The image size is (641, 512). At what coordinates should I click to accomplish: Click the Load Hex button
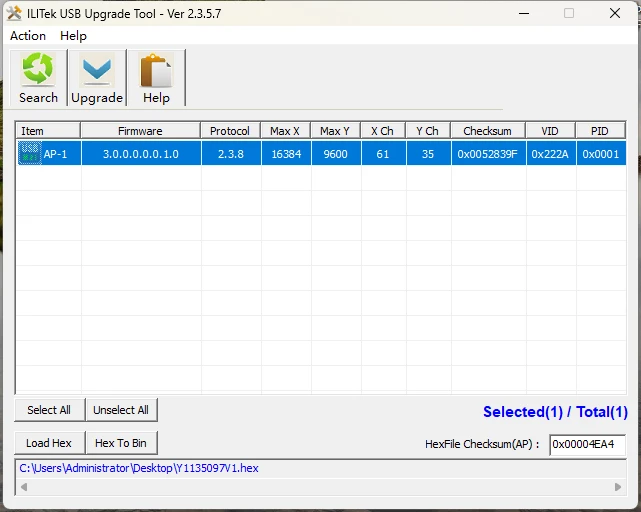coord(49,443)
